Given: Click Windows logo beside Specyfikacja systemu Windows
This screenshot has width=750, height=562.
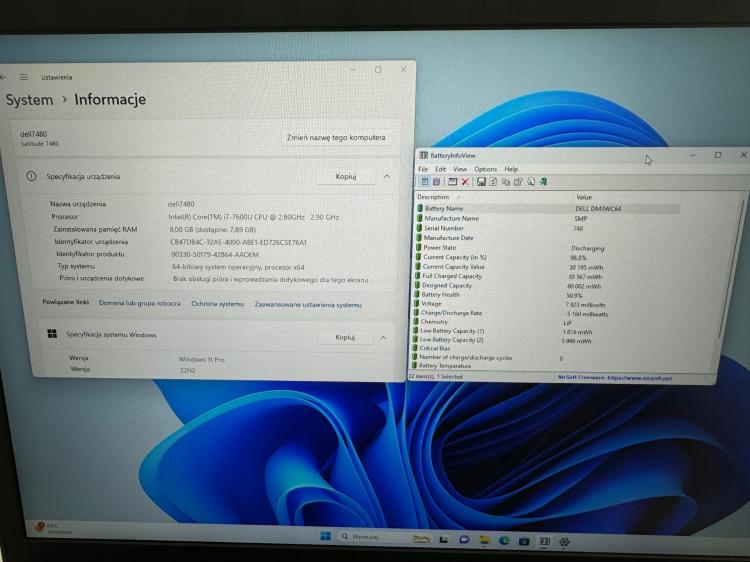Looking at the screenshot, I should point(52,334).
